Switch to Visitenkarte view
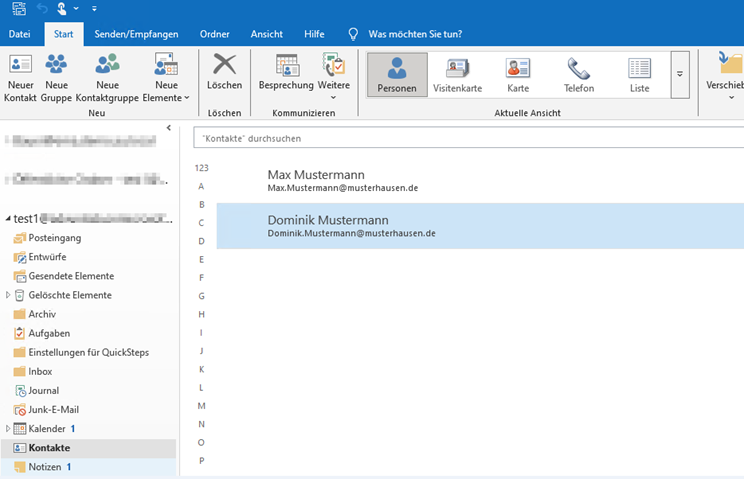This screenshot has width=744, height=479. point(457,75)
